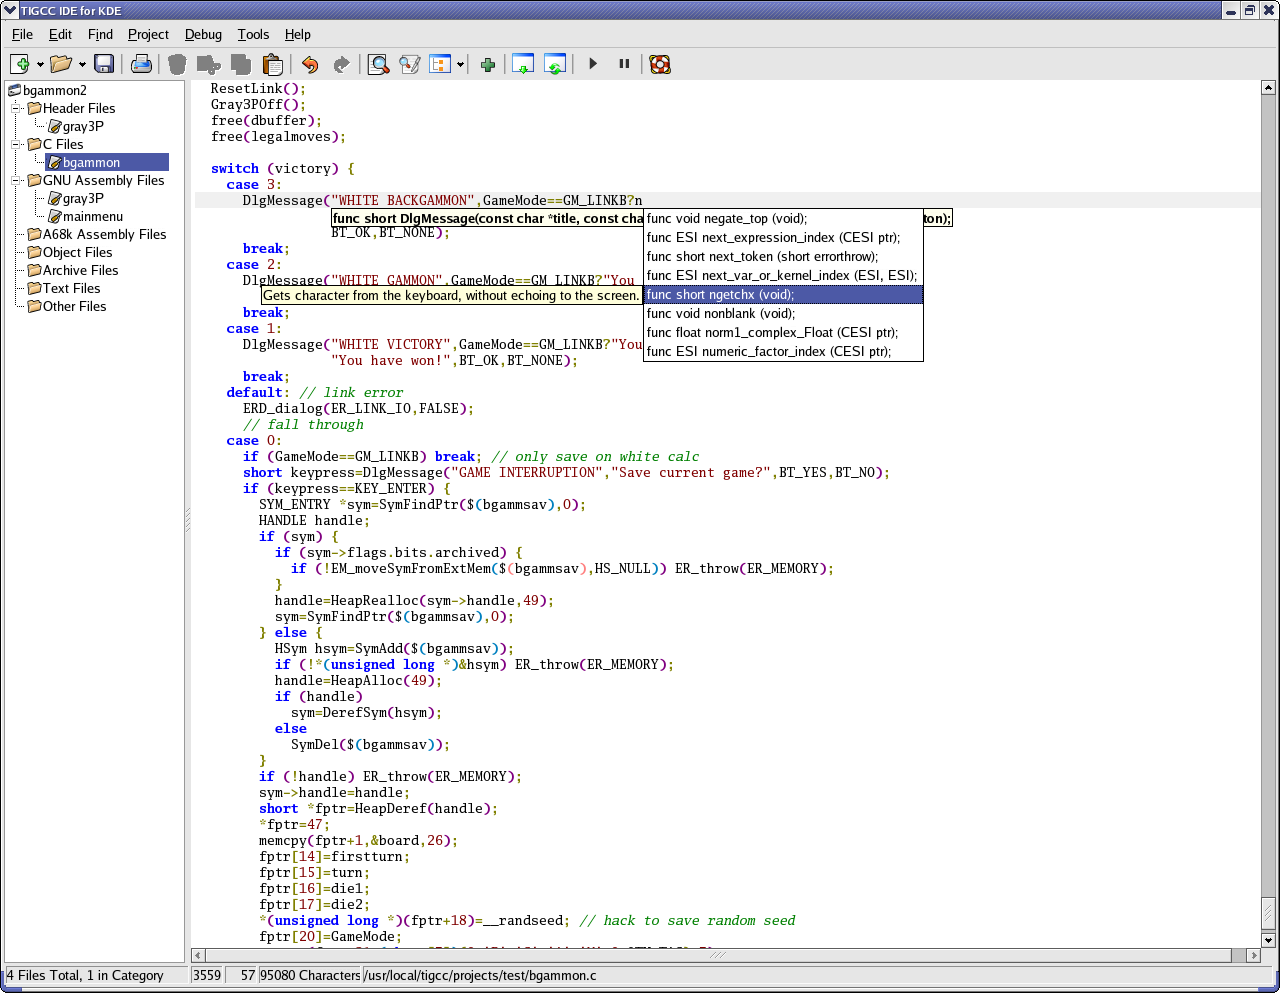Image resolution: width=1280 pixels, height=993 pixels.
Task: Open the Debug menu
Action: point(203,34)
